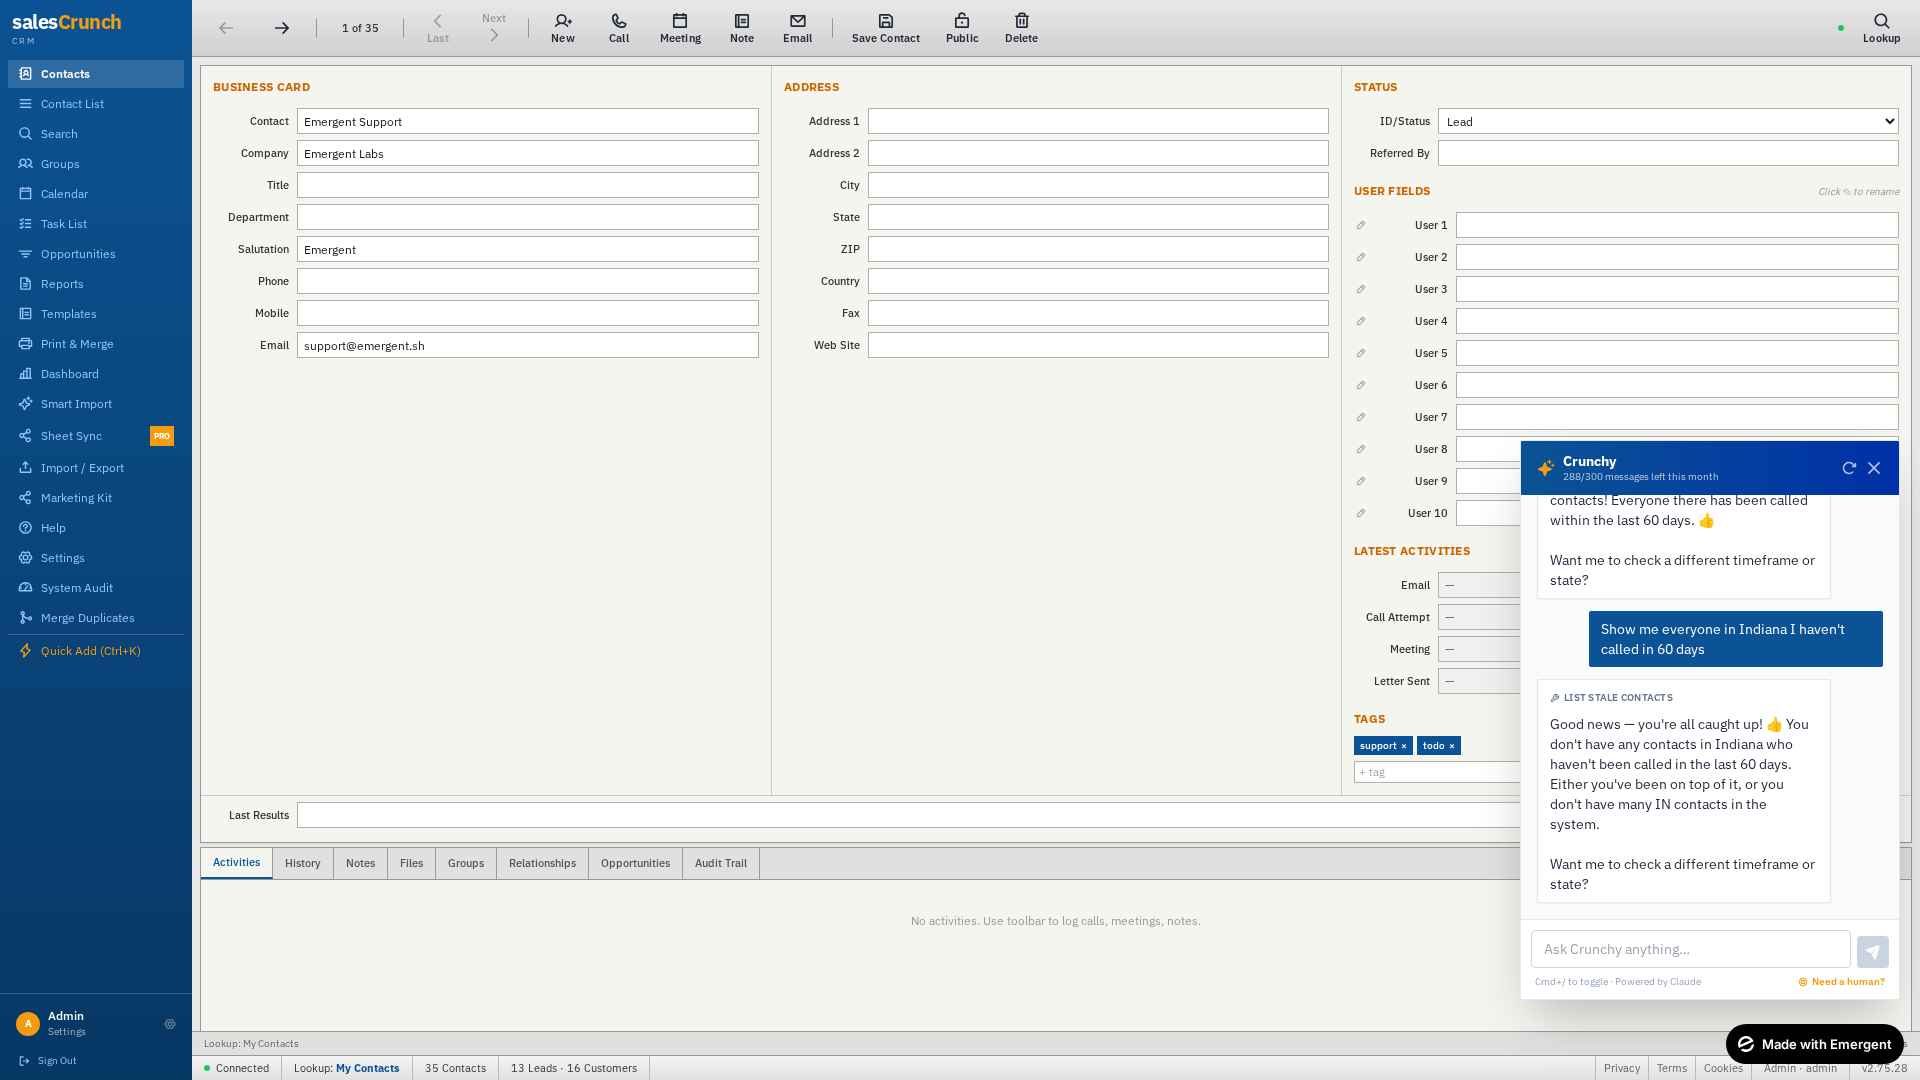The image size is (1920, 1080).
Task: Remove the todo tag
Action: (x=1452, y=746)
